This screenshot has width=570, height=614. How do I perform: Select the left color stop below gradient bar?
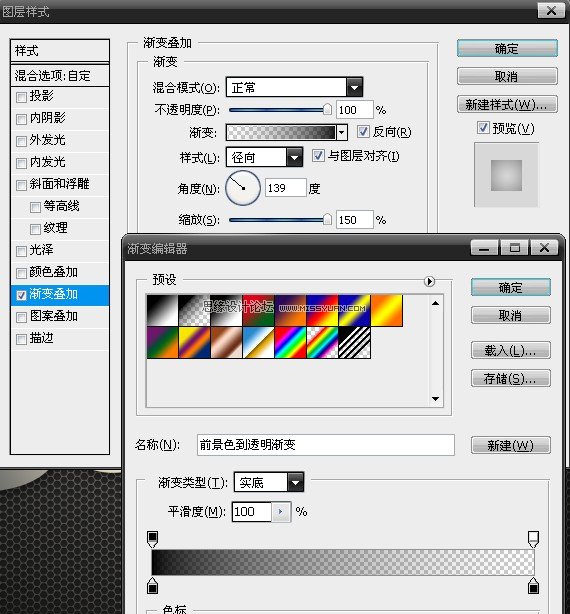152,585
